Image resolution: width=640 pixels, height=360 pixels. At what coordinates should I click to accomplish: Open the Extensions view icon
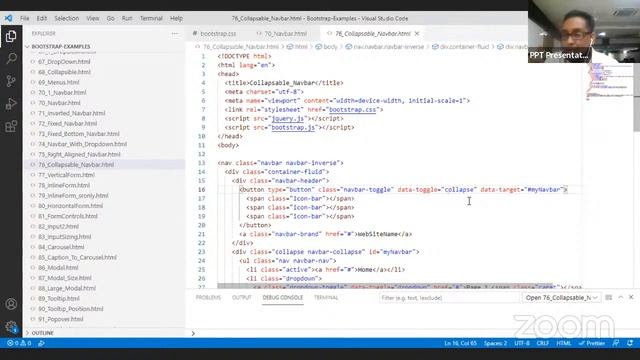click(11, 126)
